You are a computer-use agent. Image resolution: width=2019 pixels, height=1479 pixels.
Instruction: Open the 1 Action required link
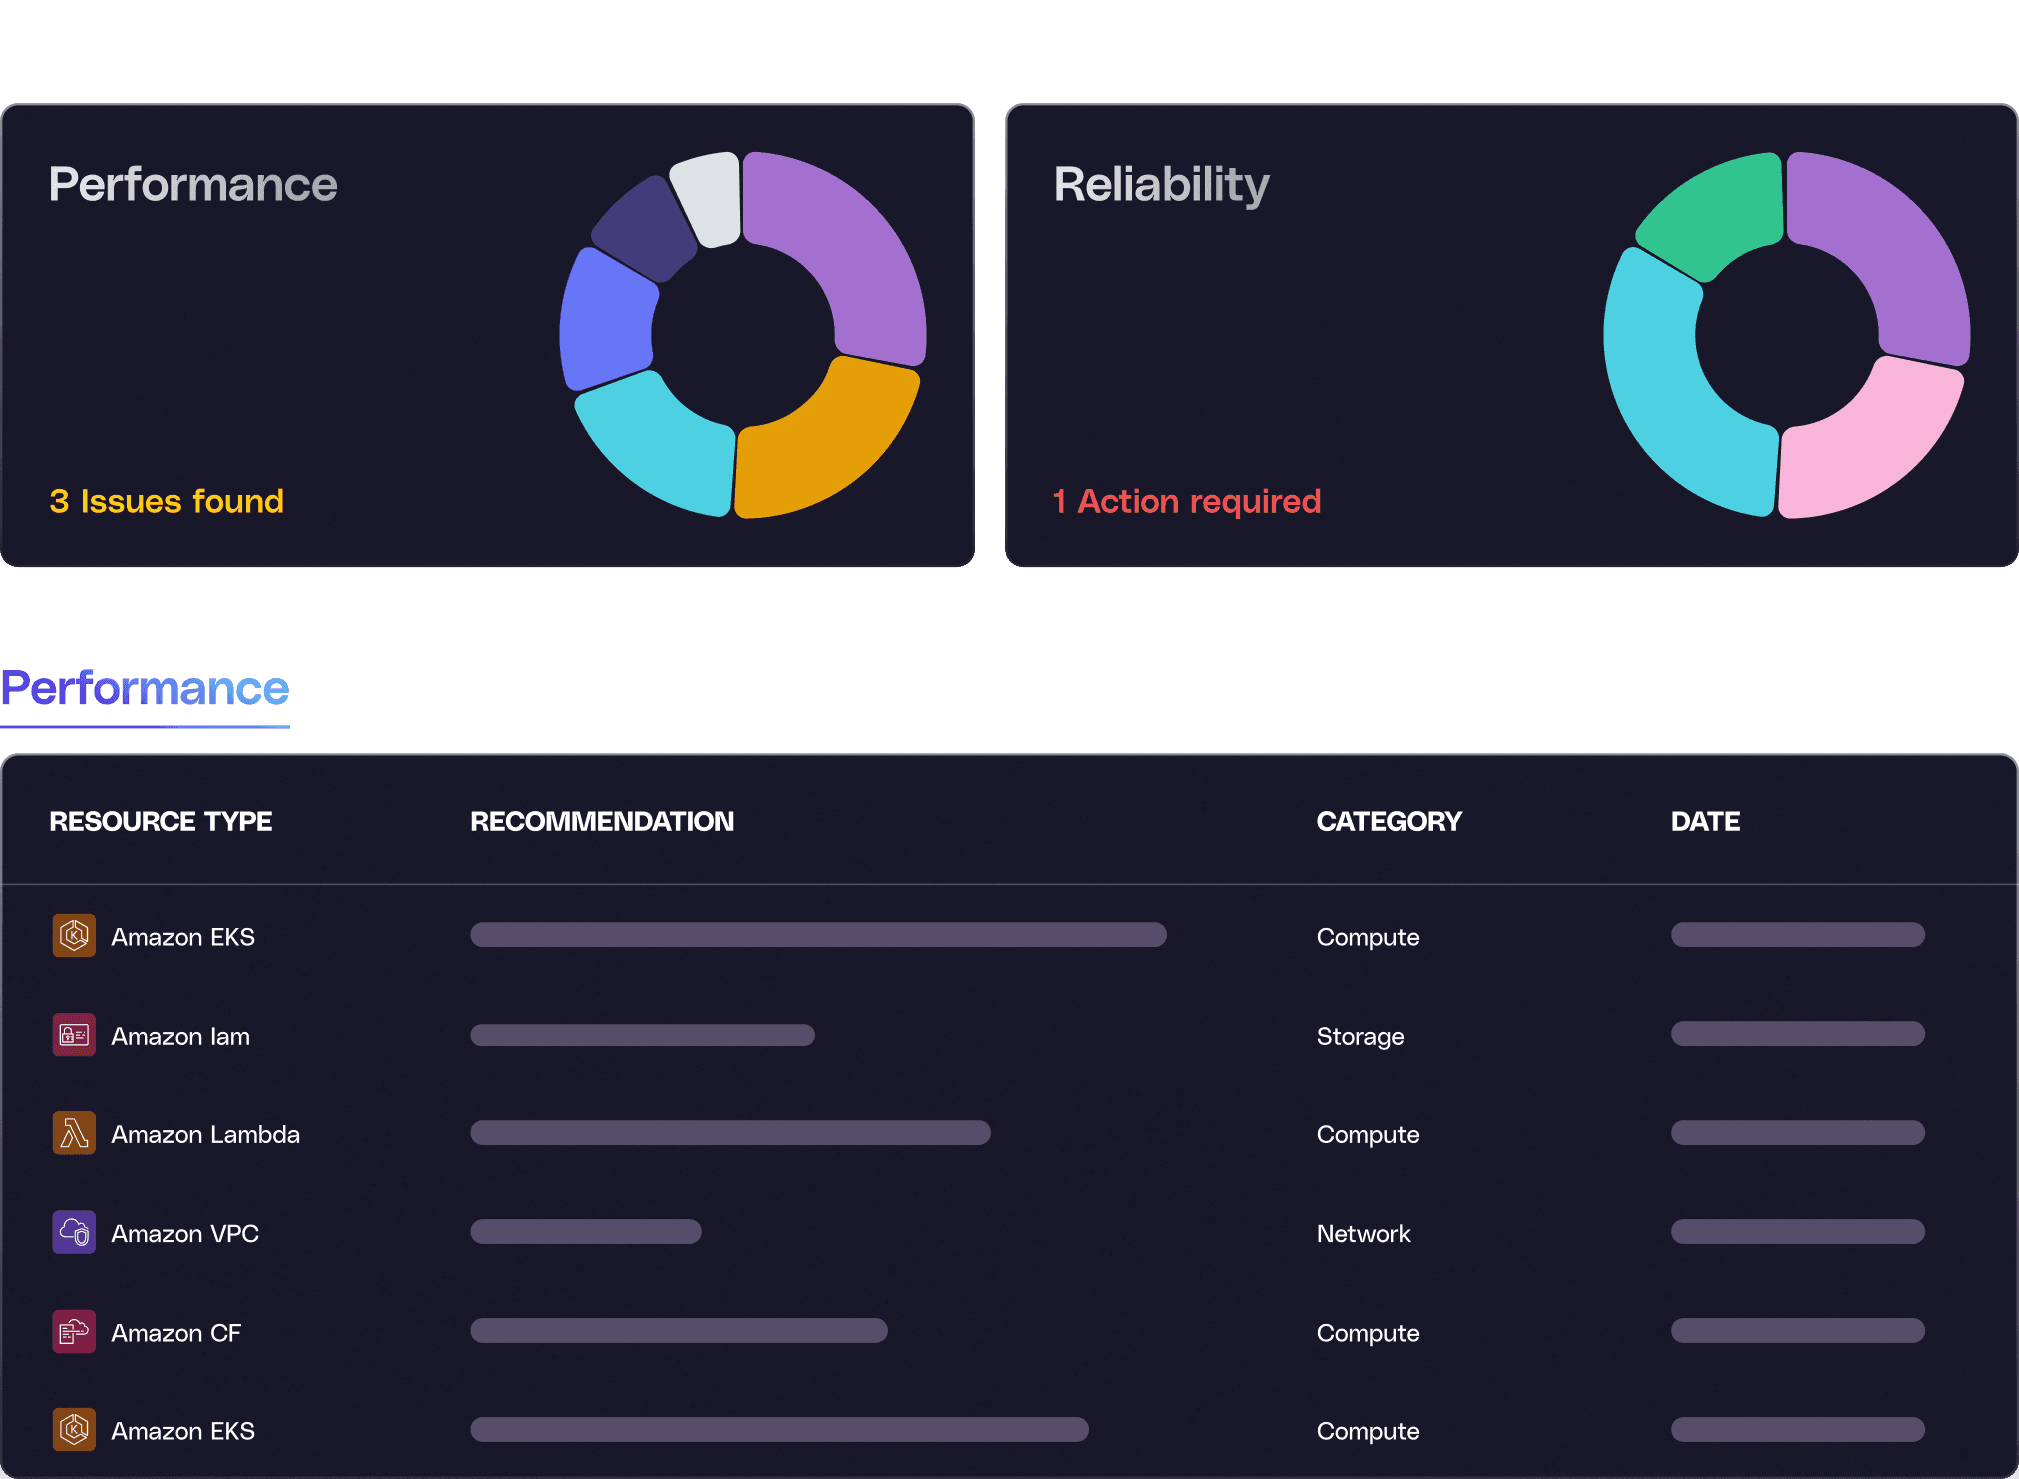point(1186,501)
